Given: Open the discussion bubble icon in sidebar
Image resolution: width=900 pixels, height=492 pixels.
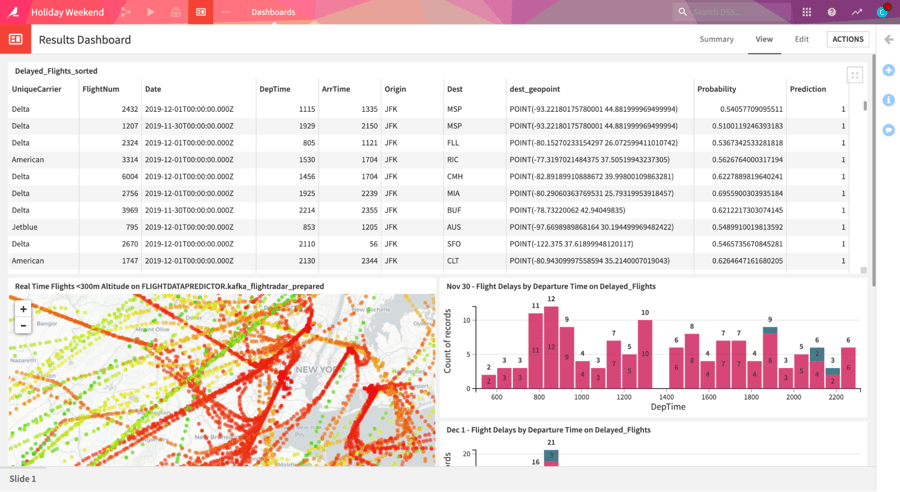Looking at the screenshot, I should (889, 130).
